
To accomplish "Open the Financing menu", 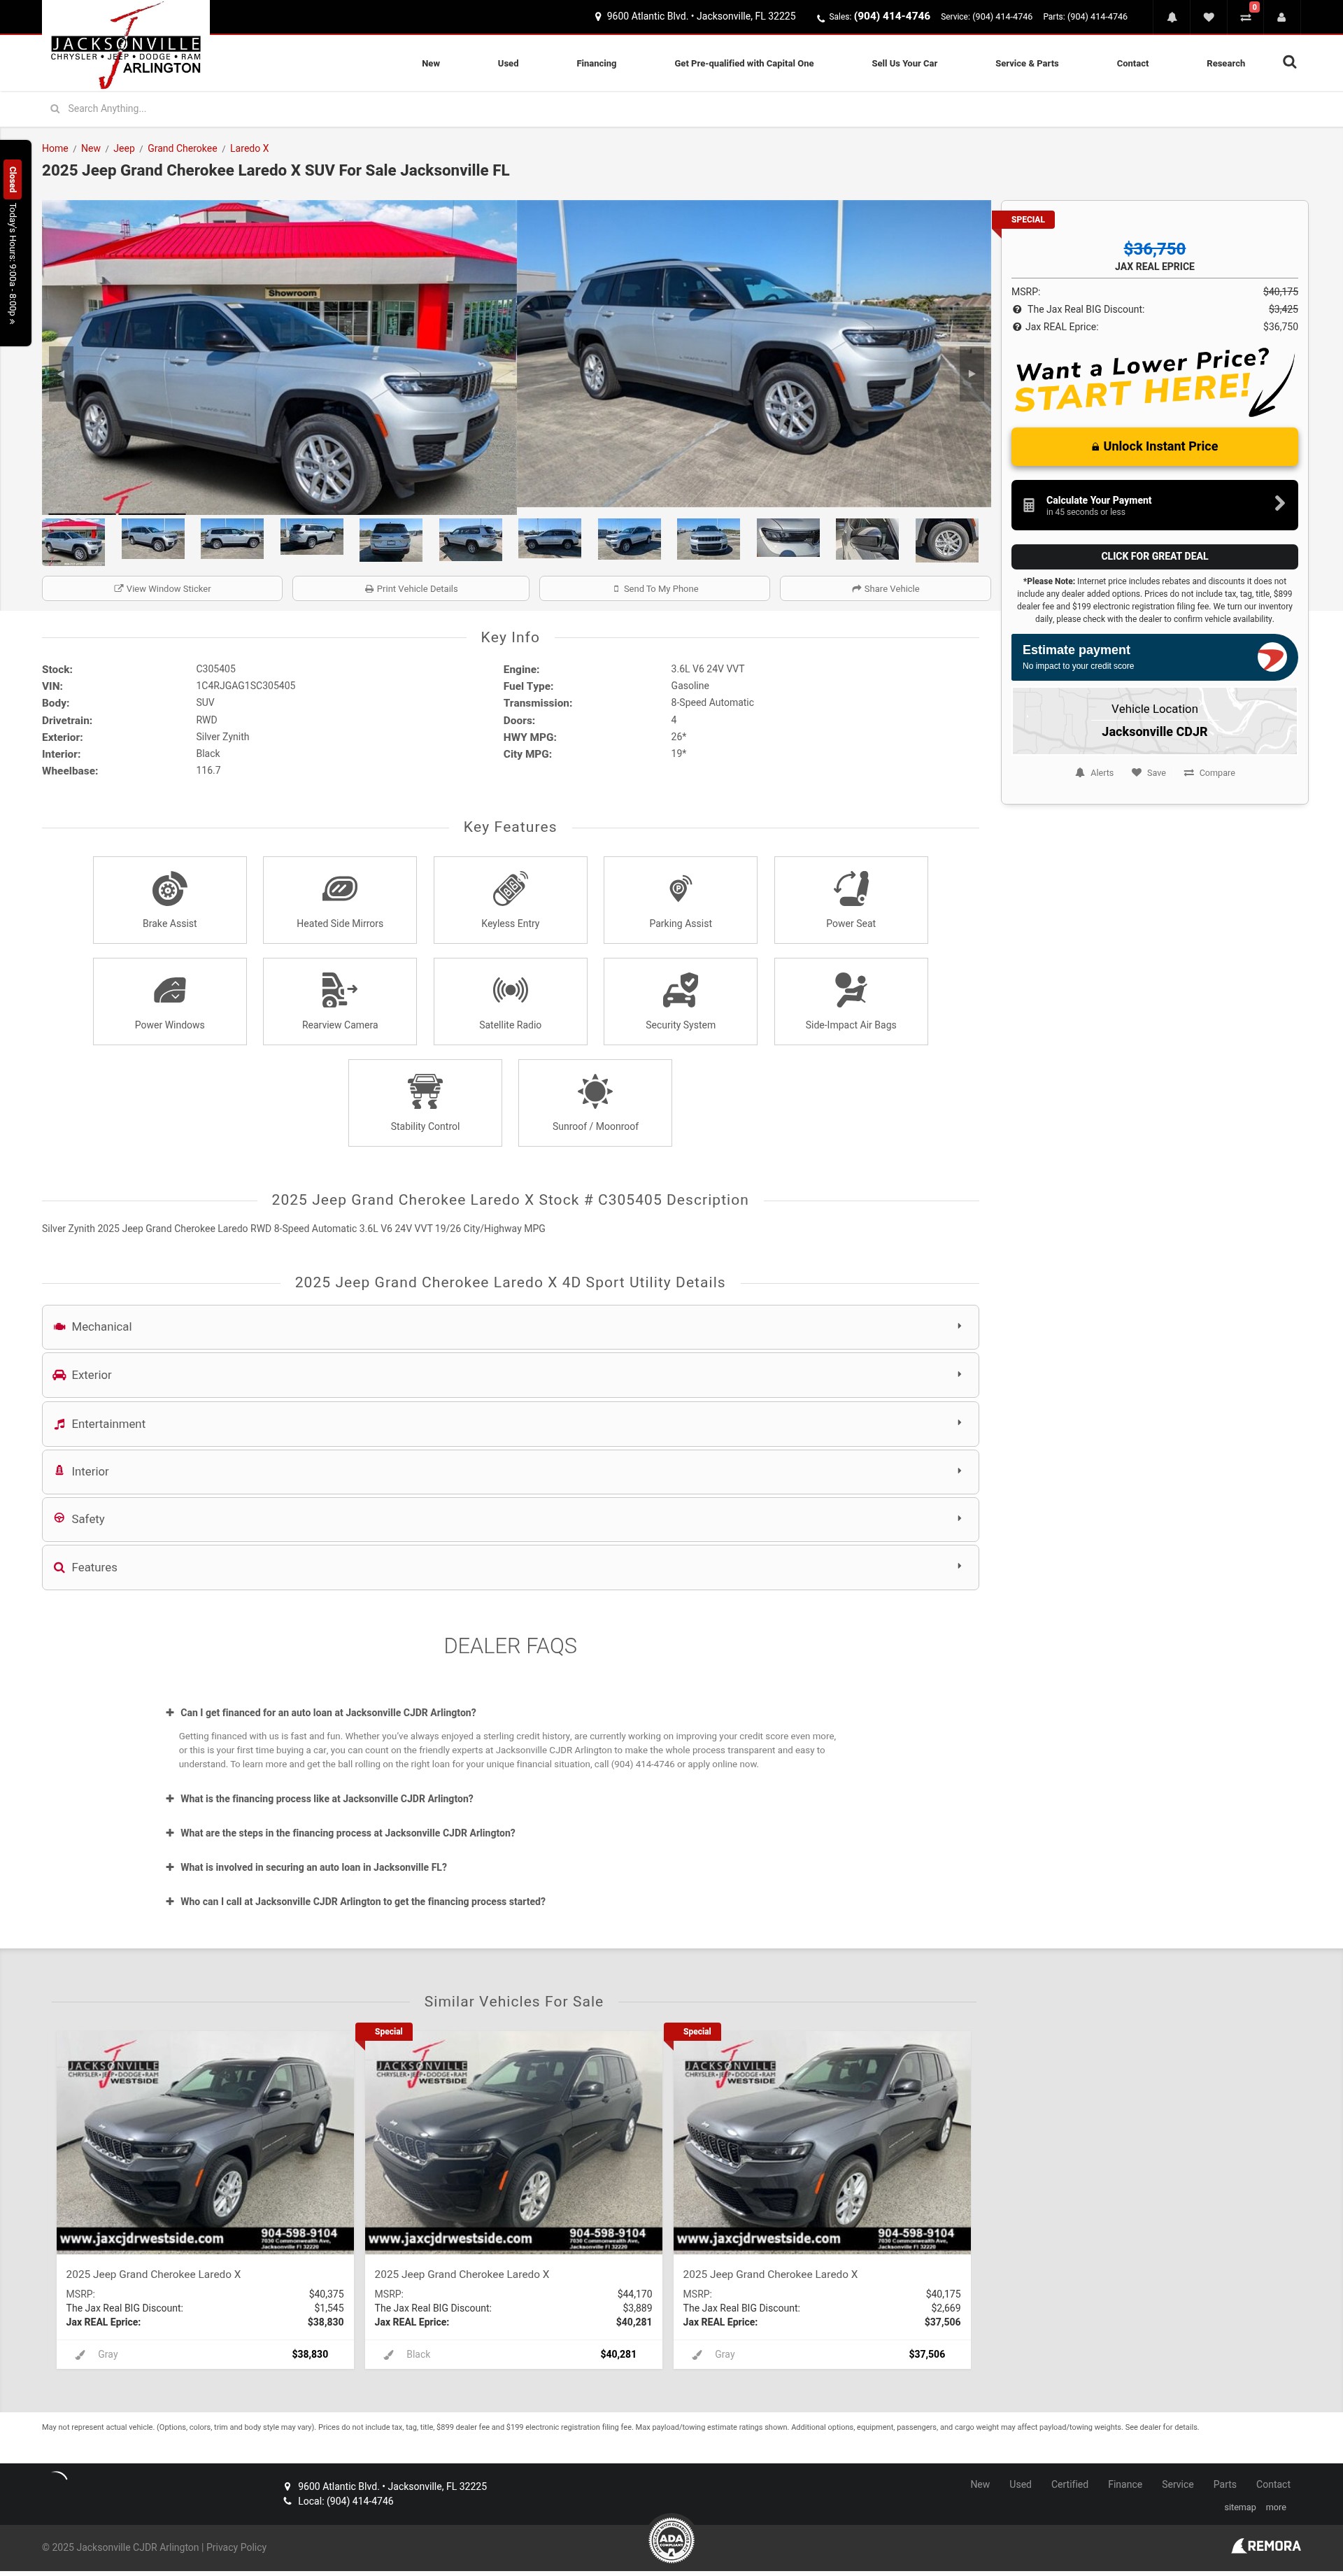I will click(596, 63).
